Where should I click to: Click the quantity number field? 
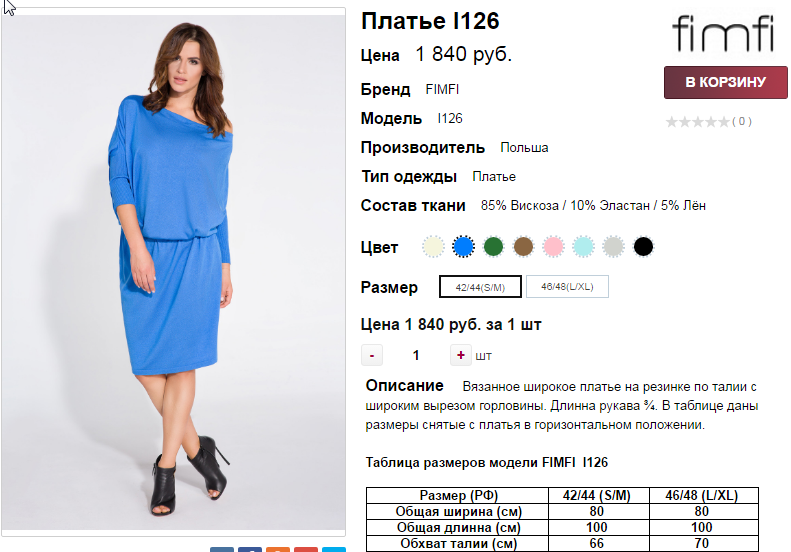pyautogui.click(x=416, y=355)
